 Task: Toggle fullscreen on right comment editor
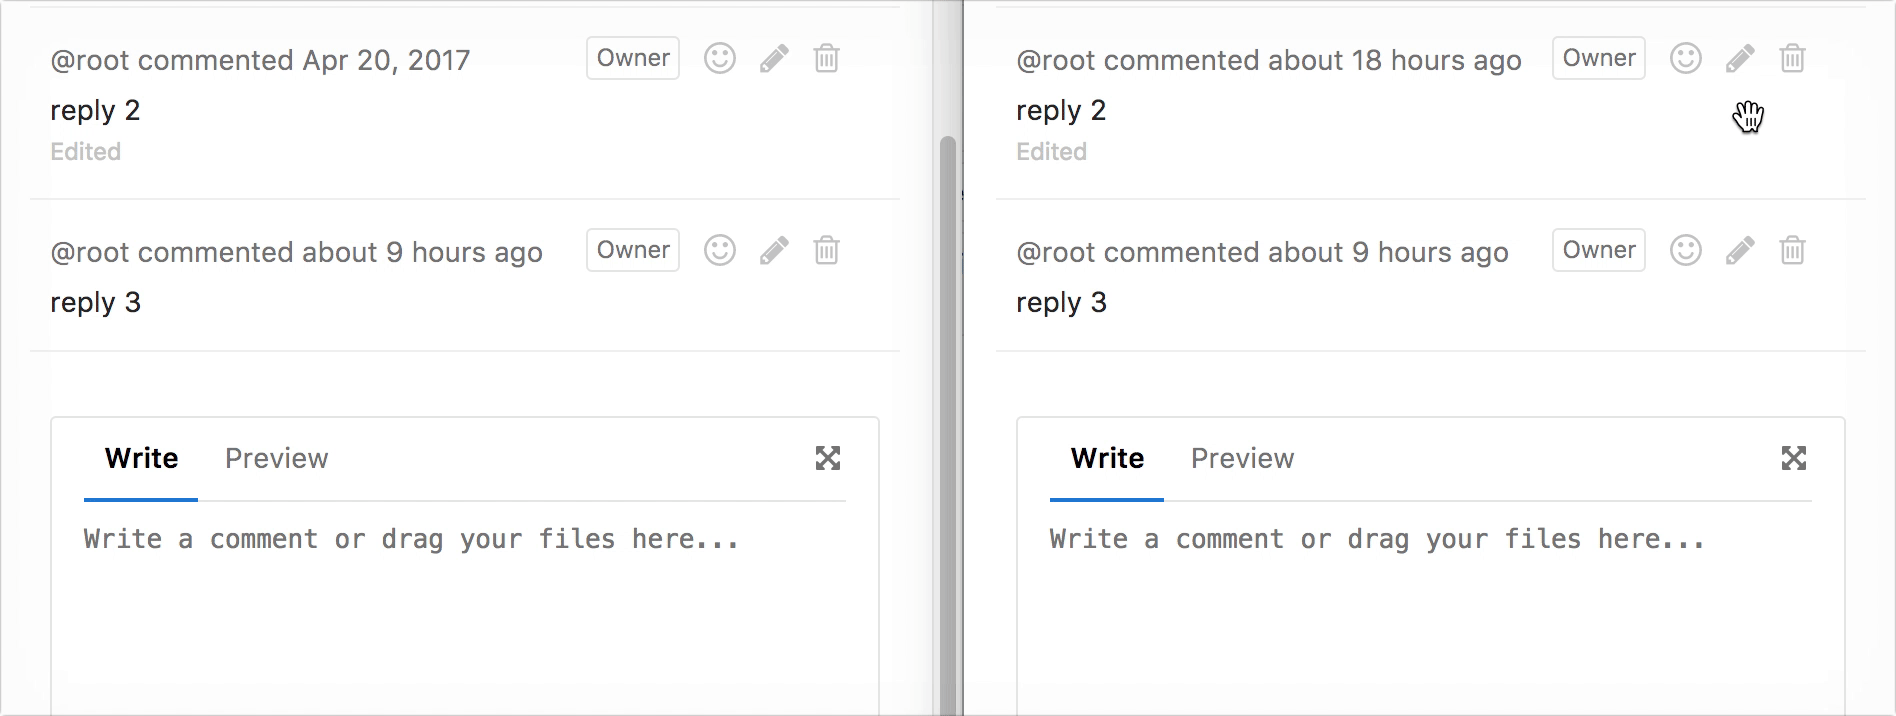pyautogui.click(x=1794, y=458)
